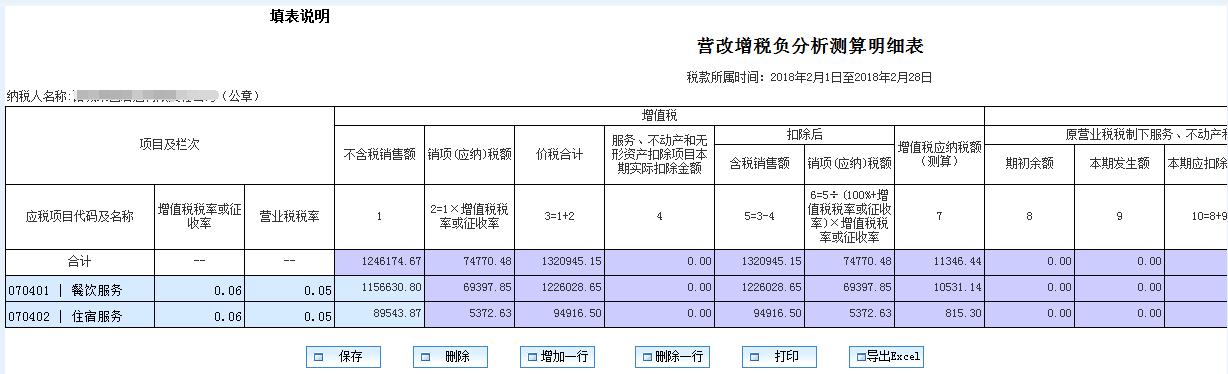Print the form using 打印
Screen dimensions: 1228x374
[x=779, y=356]
